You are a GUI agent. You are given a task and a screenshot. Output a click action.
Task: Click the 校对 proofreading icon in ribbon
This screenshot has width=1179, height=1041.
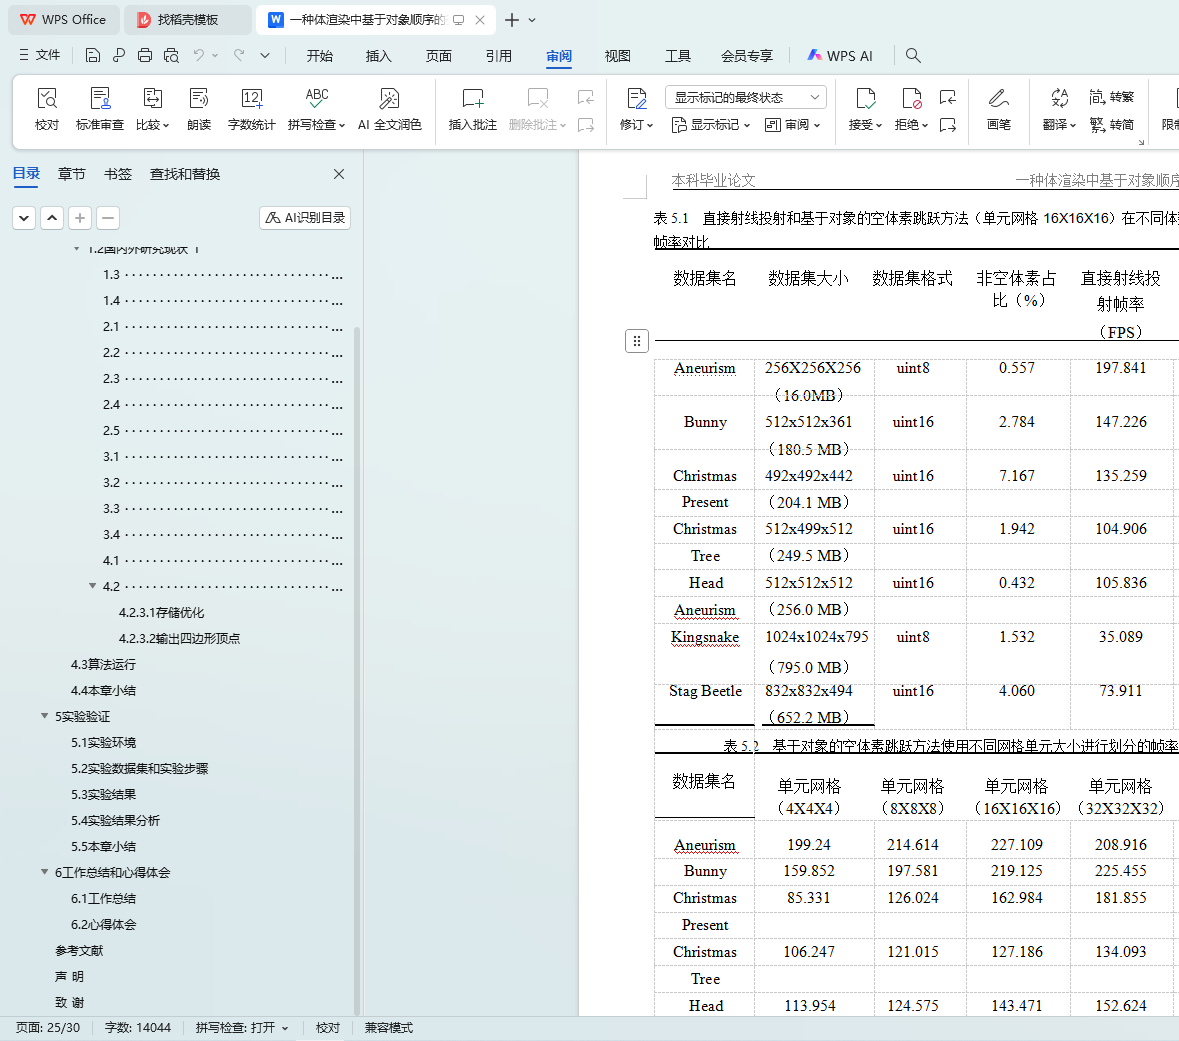click(47, 109)
